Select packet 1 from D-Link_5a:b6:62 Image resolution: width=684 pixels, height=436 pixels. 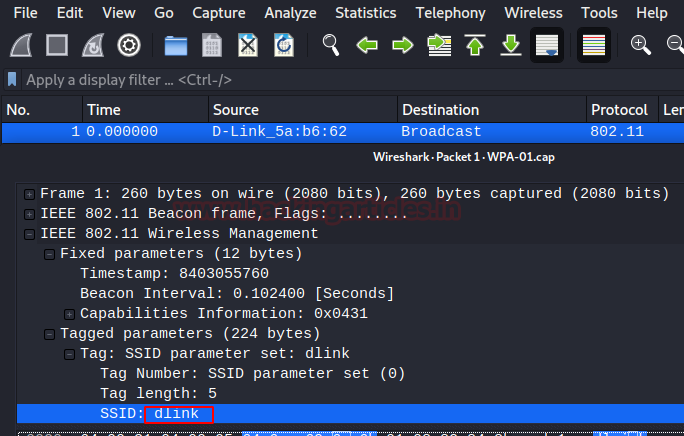coord(343,132)
